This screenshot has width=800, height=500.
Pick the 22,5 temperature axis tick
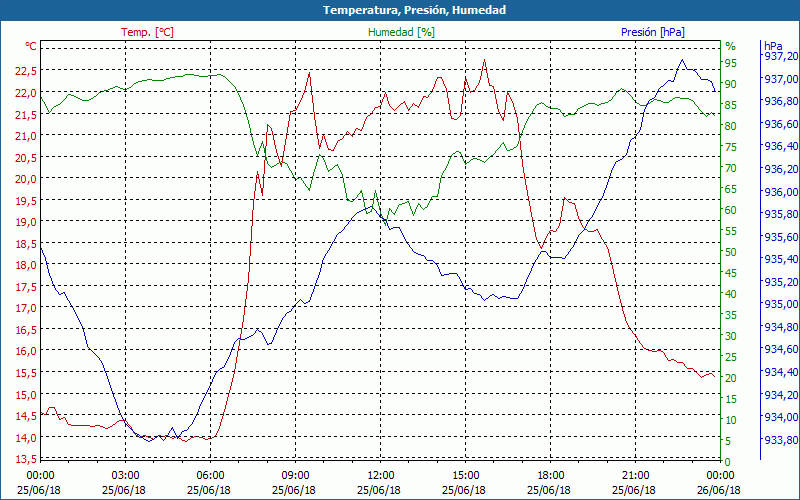coord(26,71)
